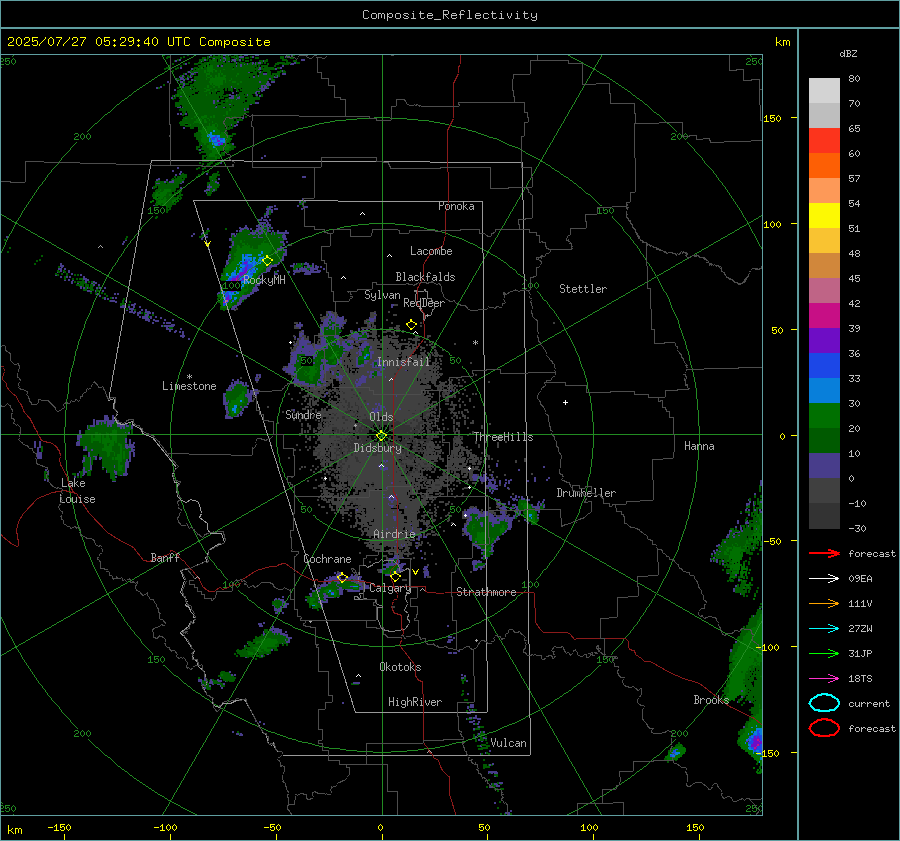The width and height of the screenshot is (900, 841).
Task: Click the Vulcan label
Action: click(509, 743)
